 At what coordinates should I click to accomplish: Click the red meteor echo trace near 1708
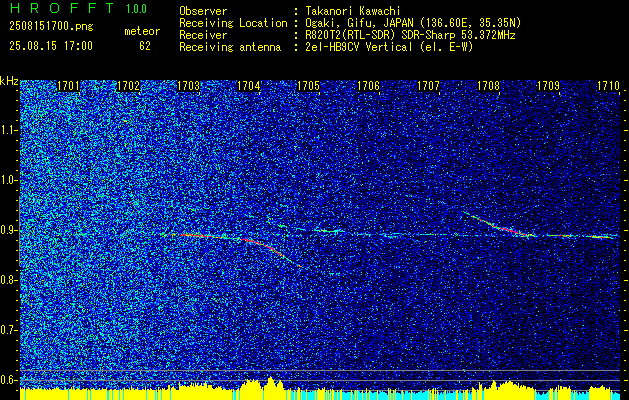click(x=501, y=226)
